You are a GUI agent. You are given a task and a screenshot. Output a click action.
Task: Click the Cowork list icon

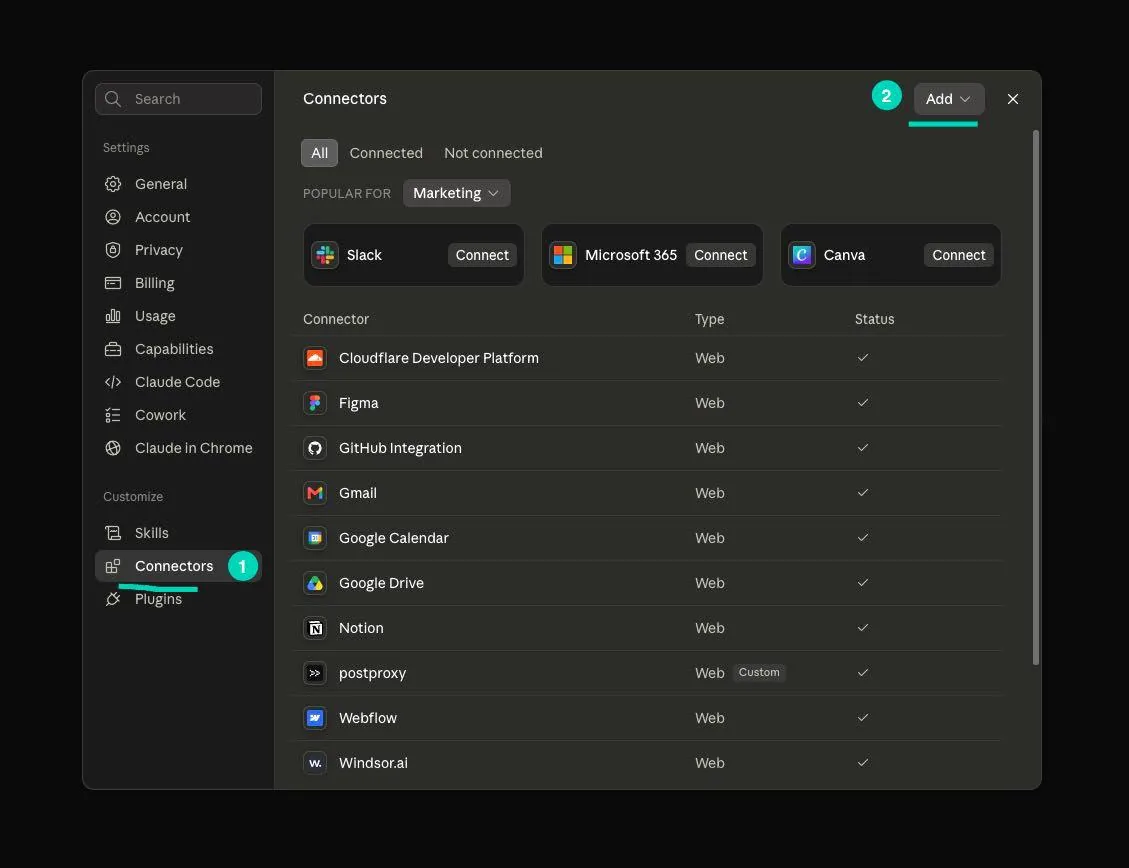click(x=113, y=415)
